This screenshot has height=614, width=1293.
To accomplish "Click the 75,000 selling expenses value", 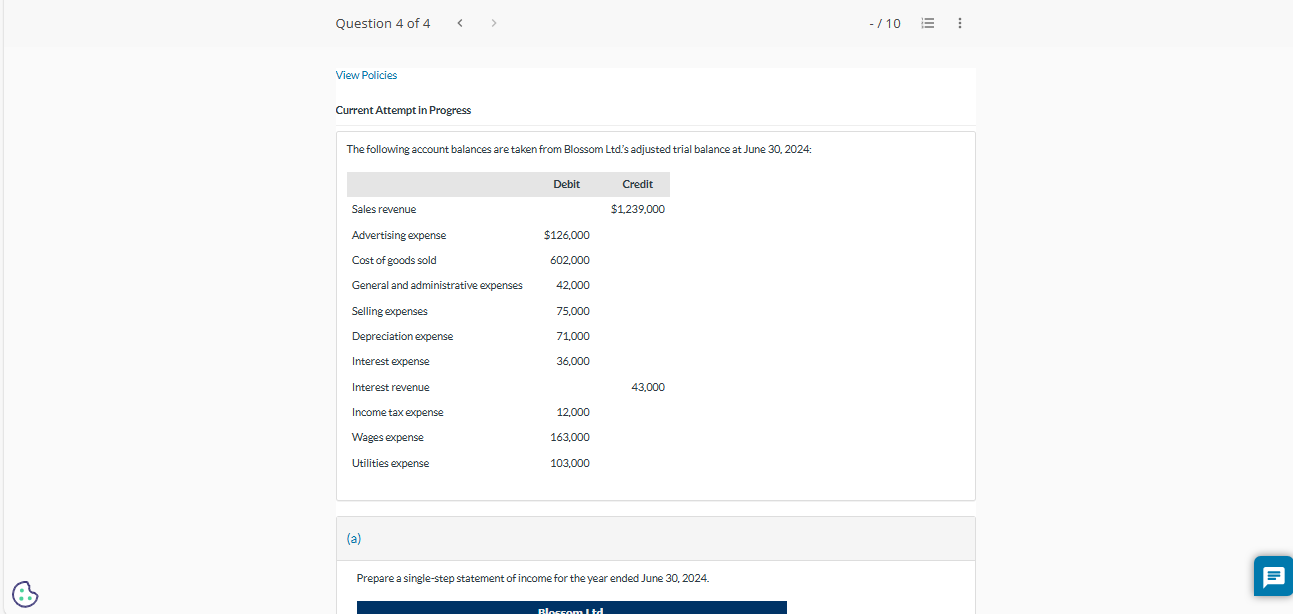I will pyautogui.click(x=573, y=311).
